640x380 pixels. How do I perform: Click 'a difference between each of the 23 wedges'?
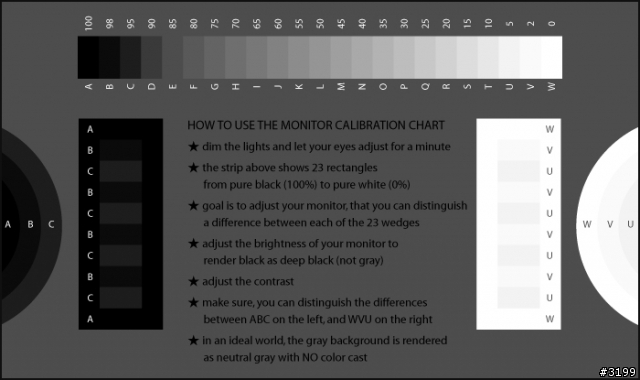[311, 223]
